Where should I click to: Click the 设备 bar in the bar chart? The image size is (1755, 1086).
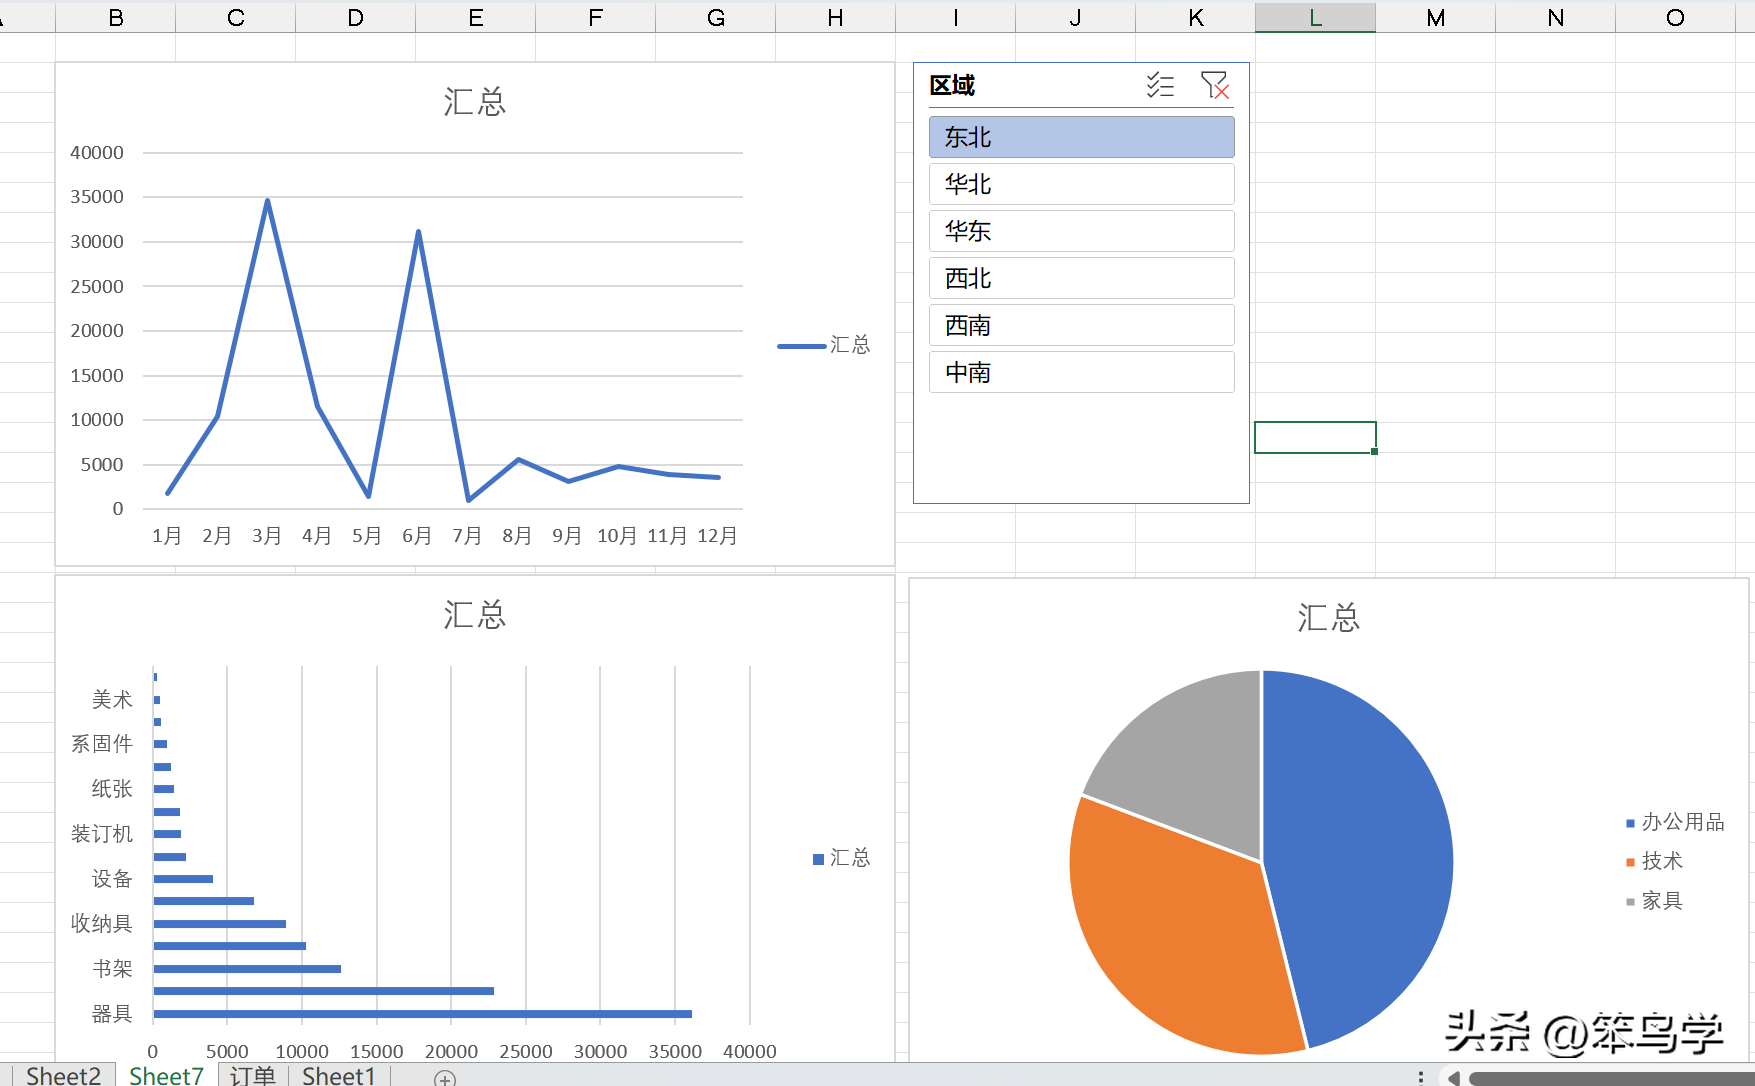click(x=183, y=879)
